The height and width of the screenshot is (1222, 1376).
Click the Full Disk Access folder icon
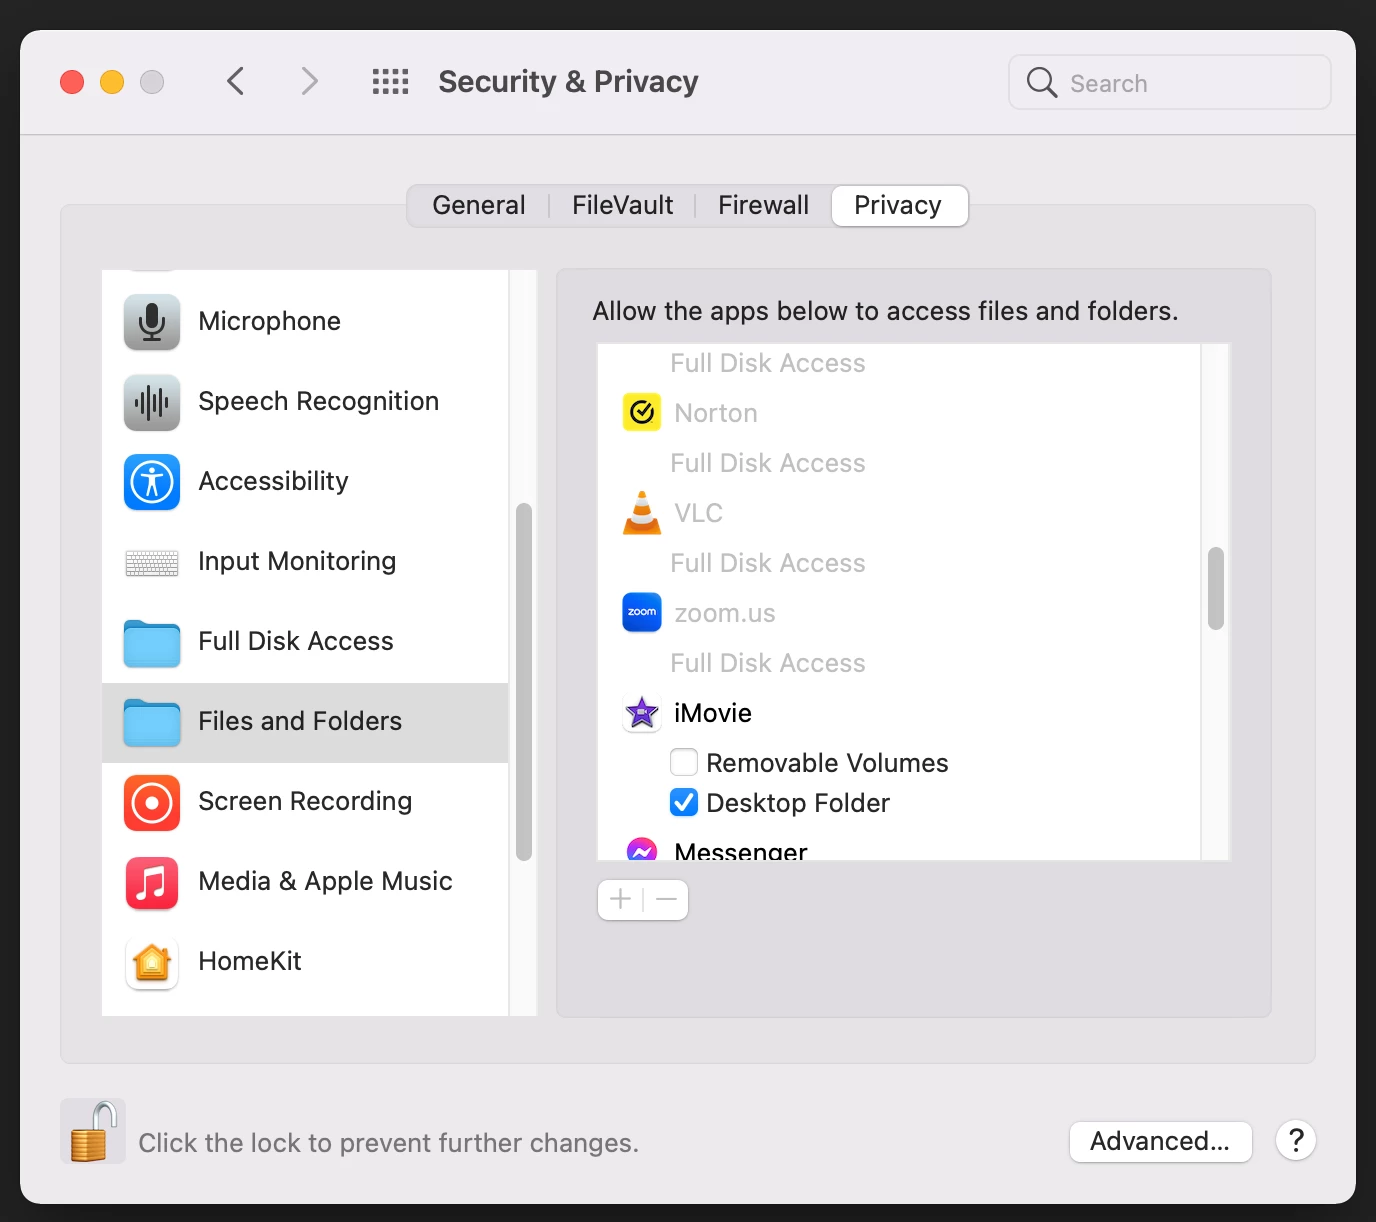[152, 643]
